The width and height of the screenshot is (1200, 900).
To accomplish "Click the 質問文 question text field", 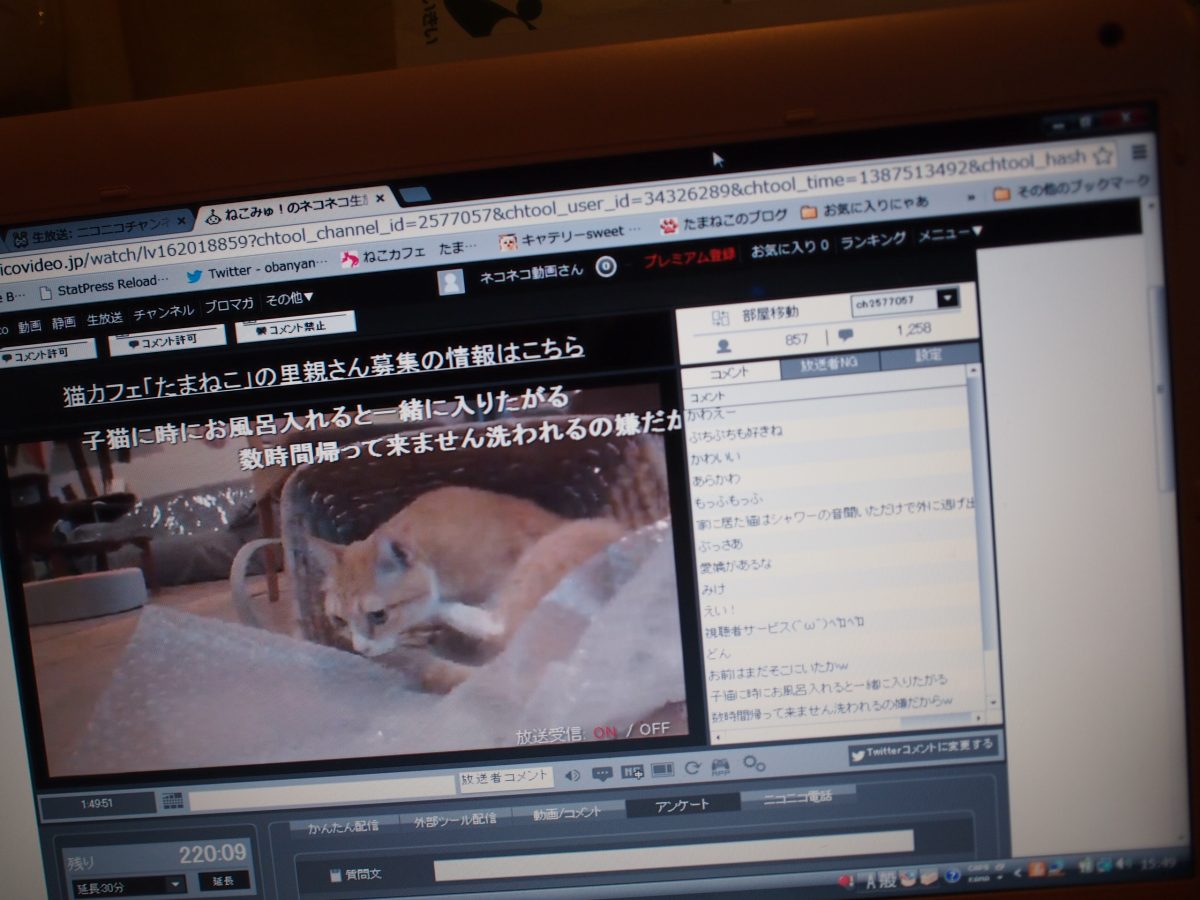I will (x=673, y=855).
